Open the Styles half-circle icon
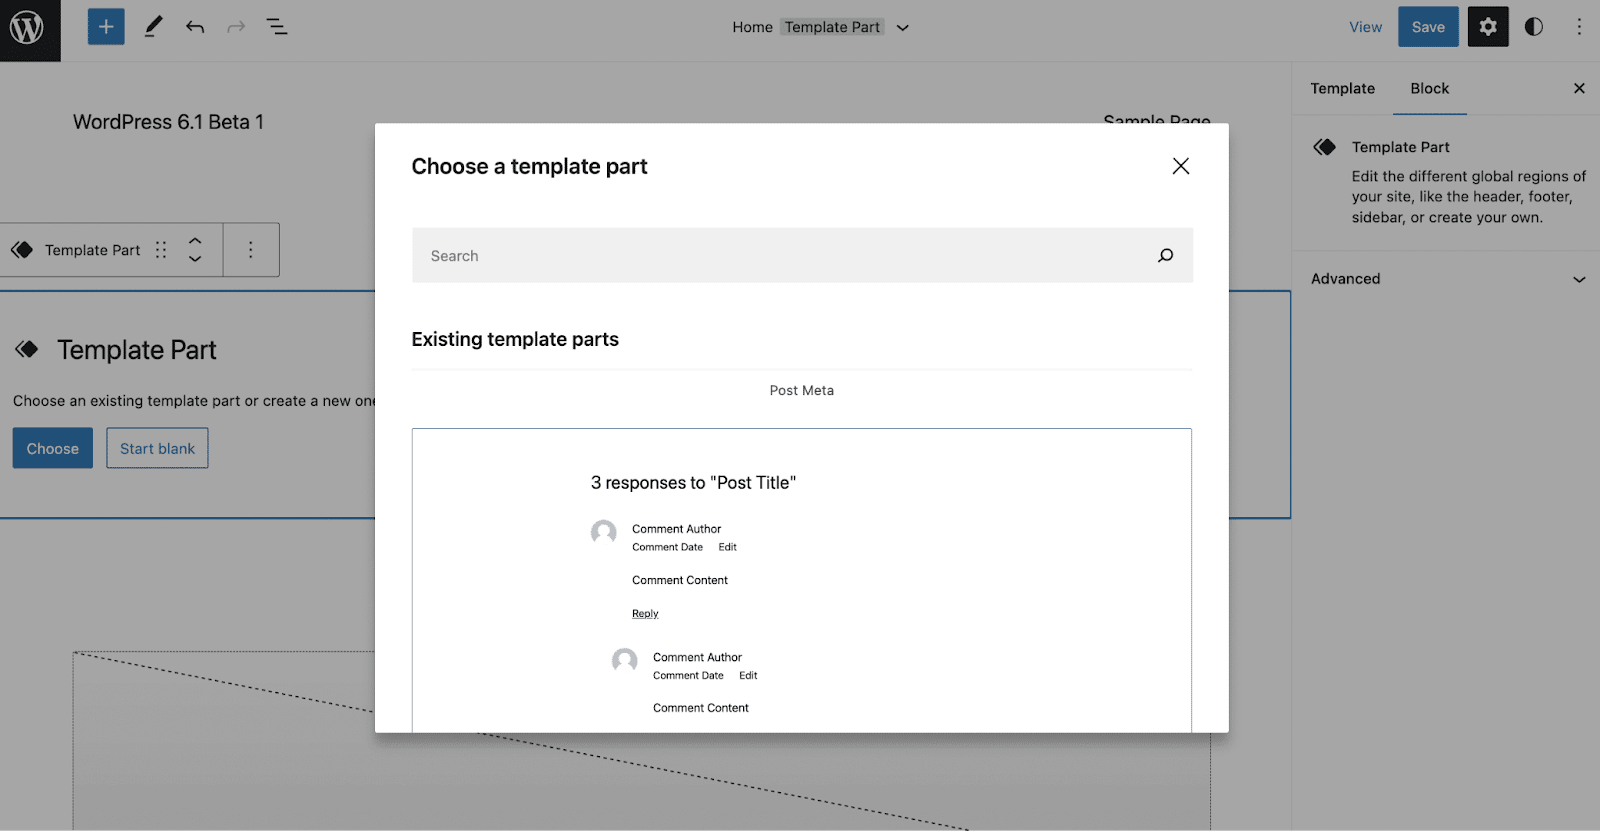The height and width of the screenshot is (831, 1600). tap(1534, 27)
